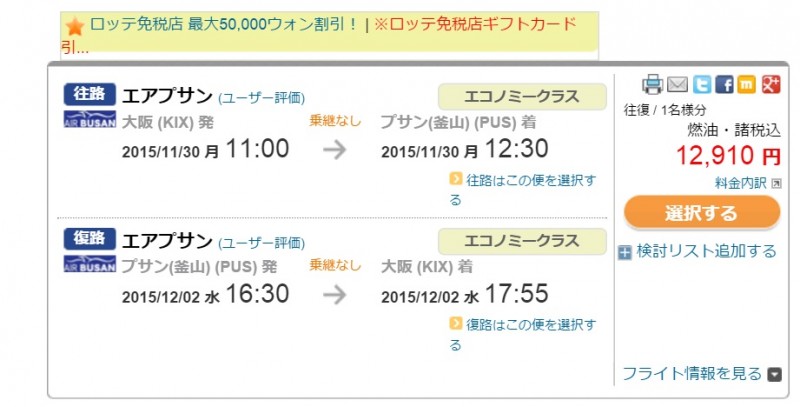Share the fare on Twitter
800x407 pixels.
(x=702, y=84)
